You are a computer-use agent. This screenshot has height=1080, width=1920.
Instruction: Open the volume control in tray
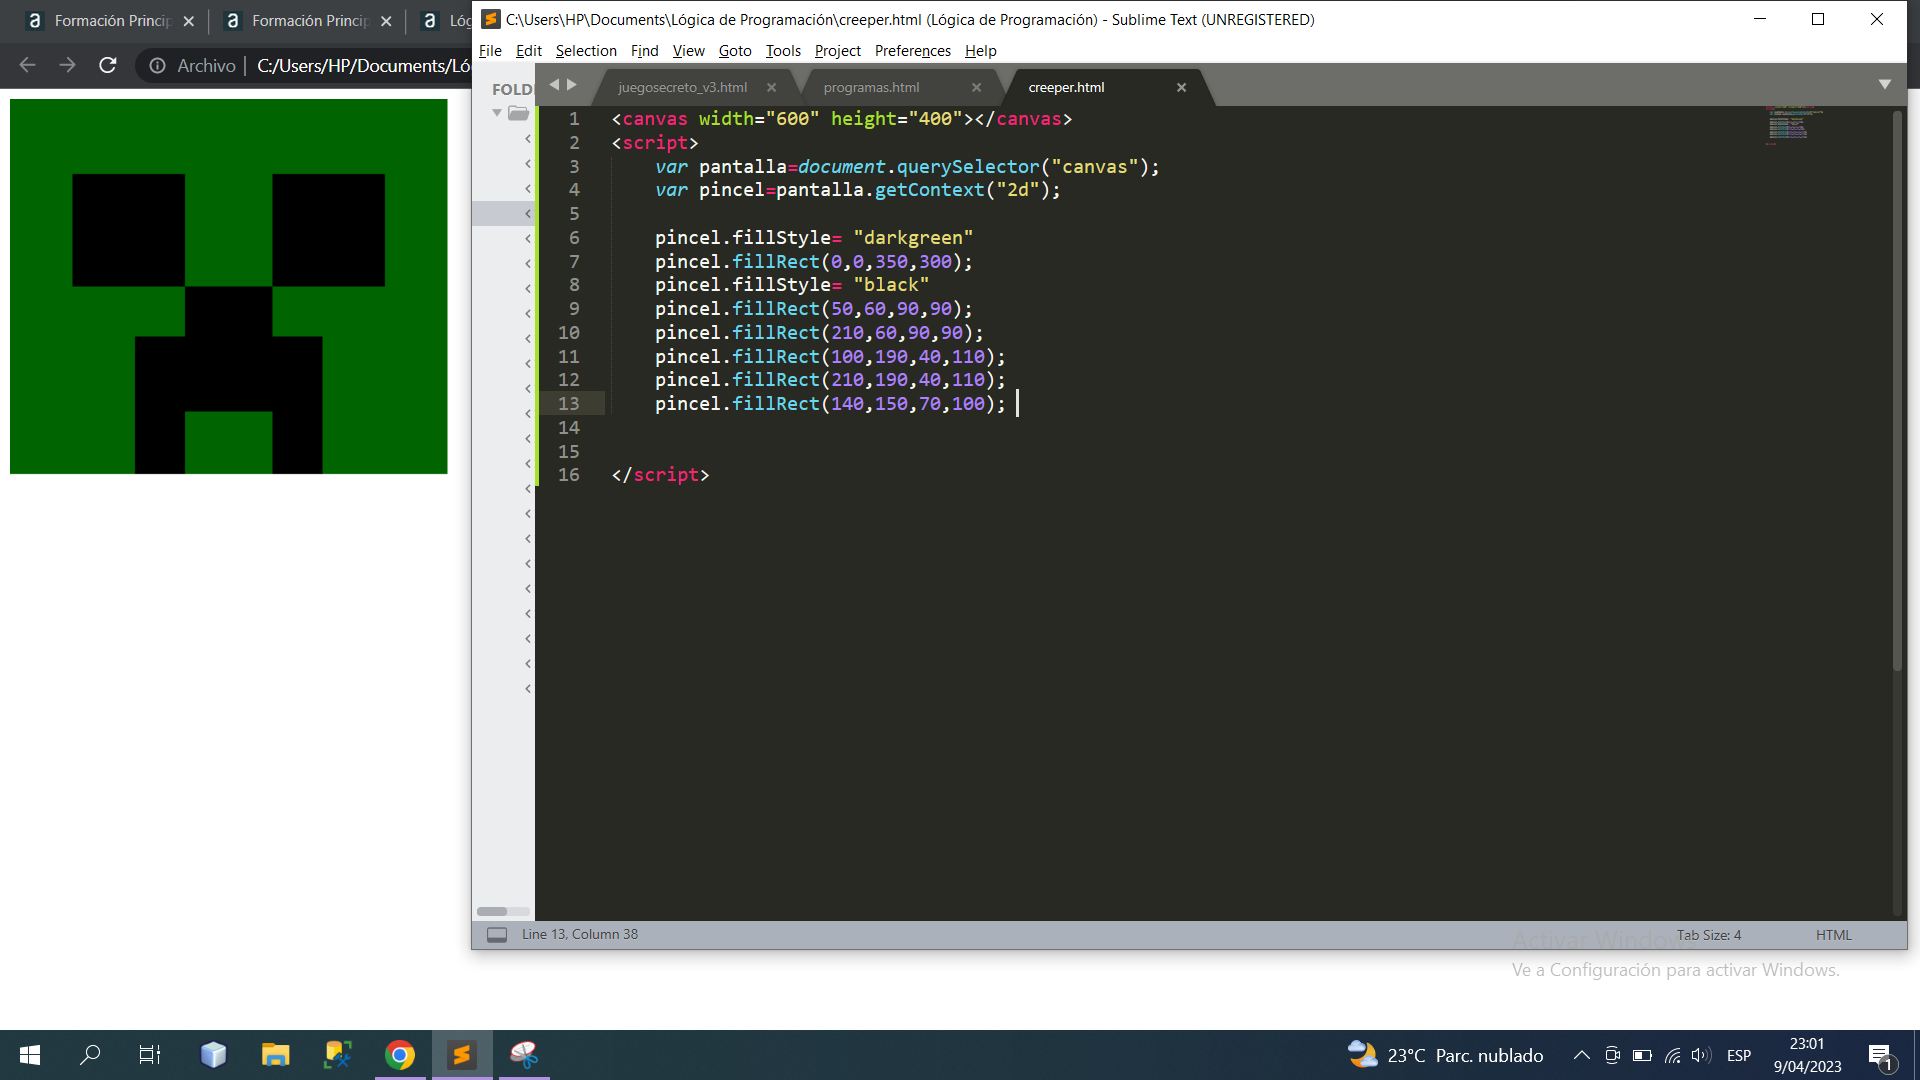(x=1701, y=1055)
